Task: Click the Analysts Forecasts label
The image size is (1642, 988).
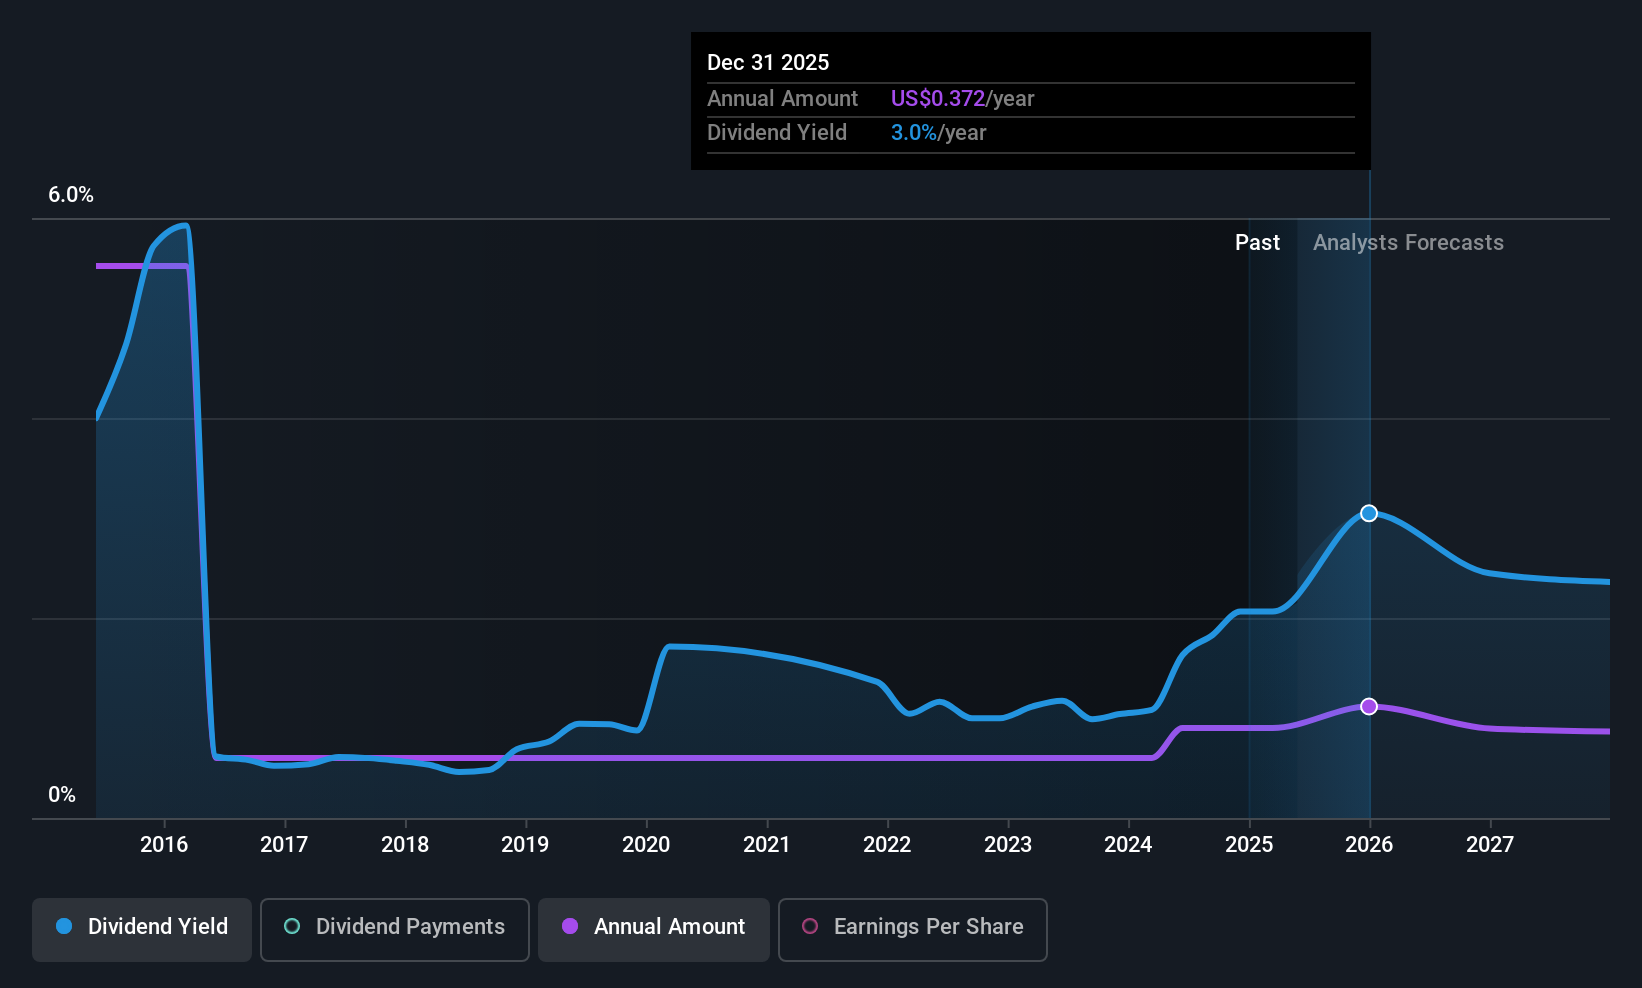Action: point(1408,243)
